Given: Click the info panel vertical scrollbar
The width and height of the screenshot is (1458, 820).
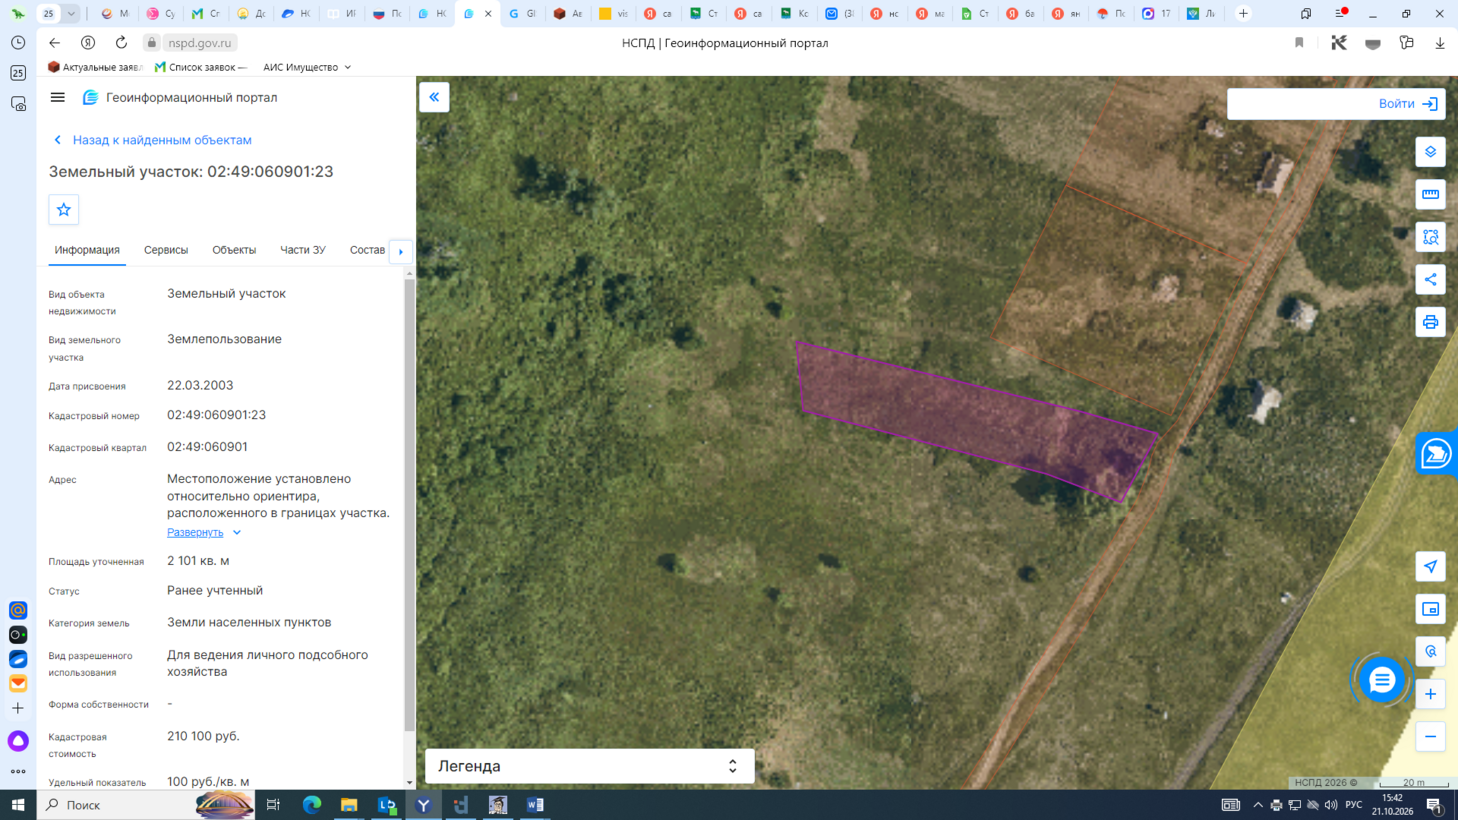Looking at the screenshot, I should (x=409, y=505).
